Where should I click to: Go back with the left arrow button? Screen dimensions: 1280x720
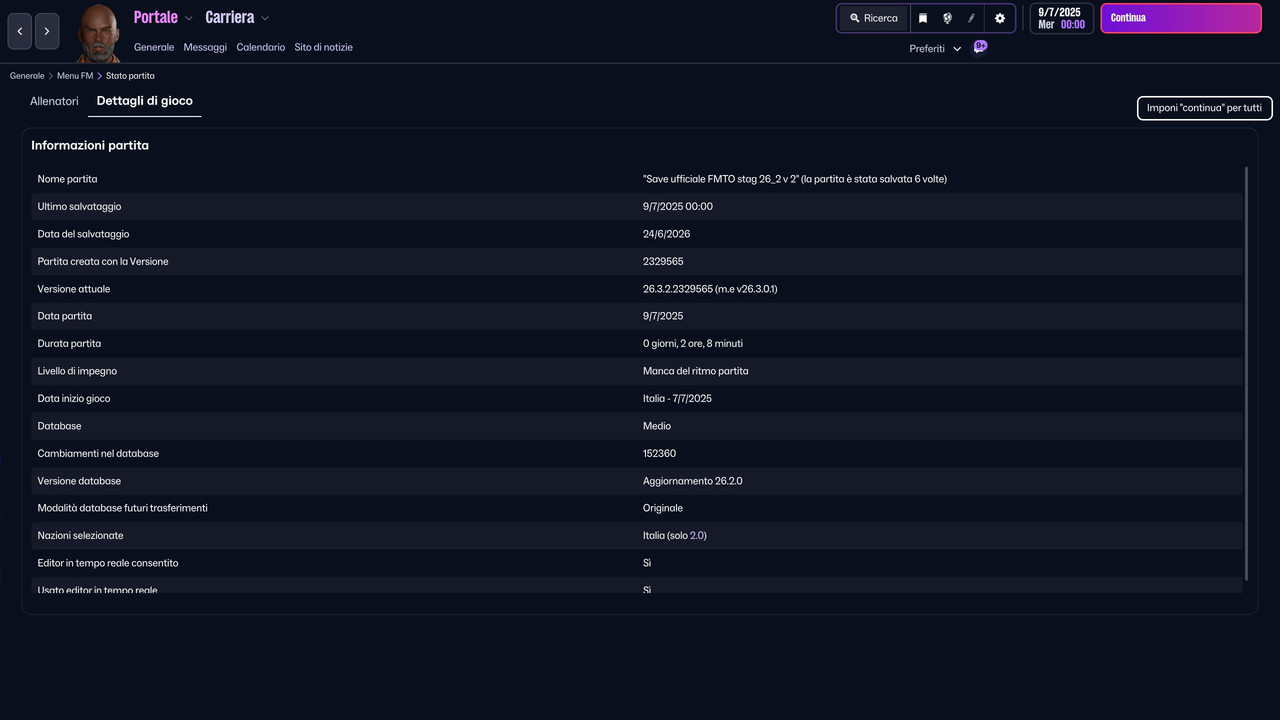pyautogui.click(x=19, y=31)
